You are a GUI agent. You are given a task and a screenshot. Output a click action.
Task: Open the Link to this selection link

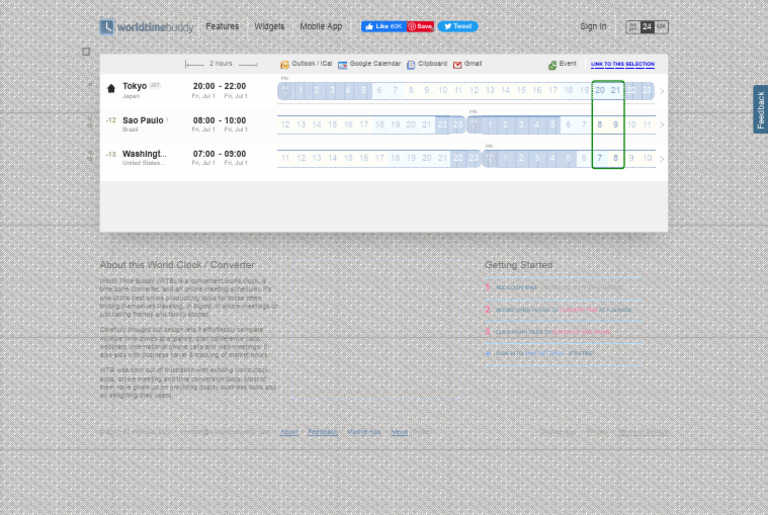coord(623,64)
